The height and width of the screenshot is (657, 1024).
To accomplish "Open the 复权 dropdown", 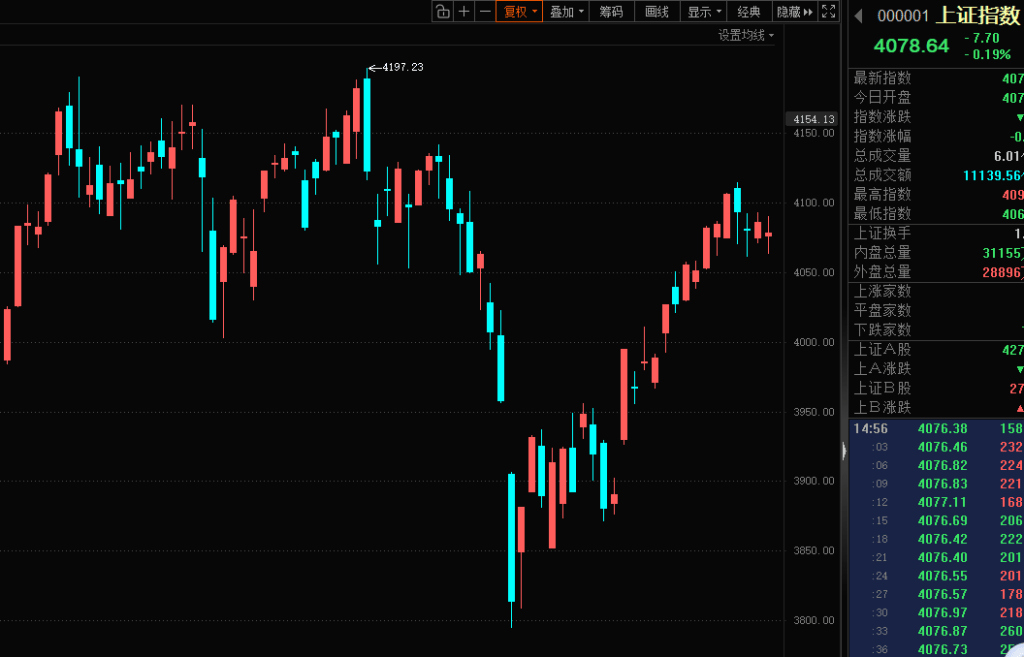I will [520, 12].
